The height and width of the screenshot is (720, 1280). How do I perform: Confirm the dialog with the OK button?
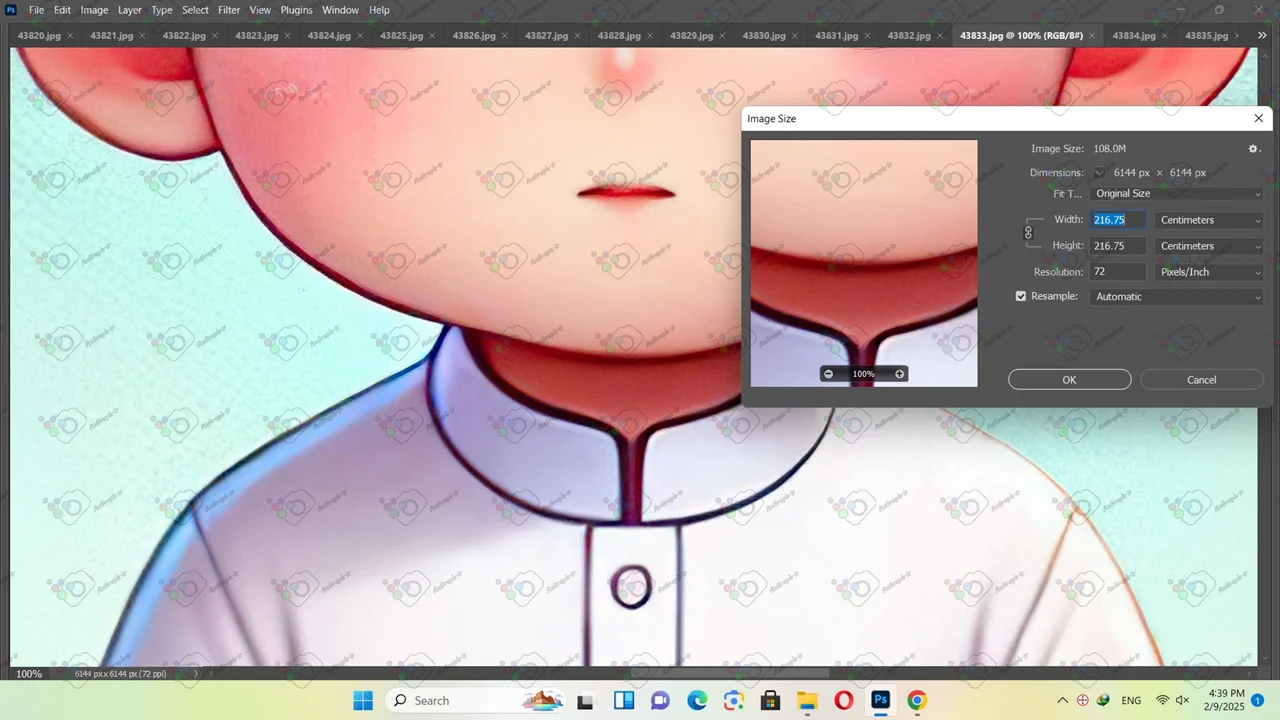[x=1069, y=380]
